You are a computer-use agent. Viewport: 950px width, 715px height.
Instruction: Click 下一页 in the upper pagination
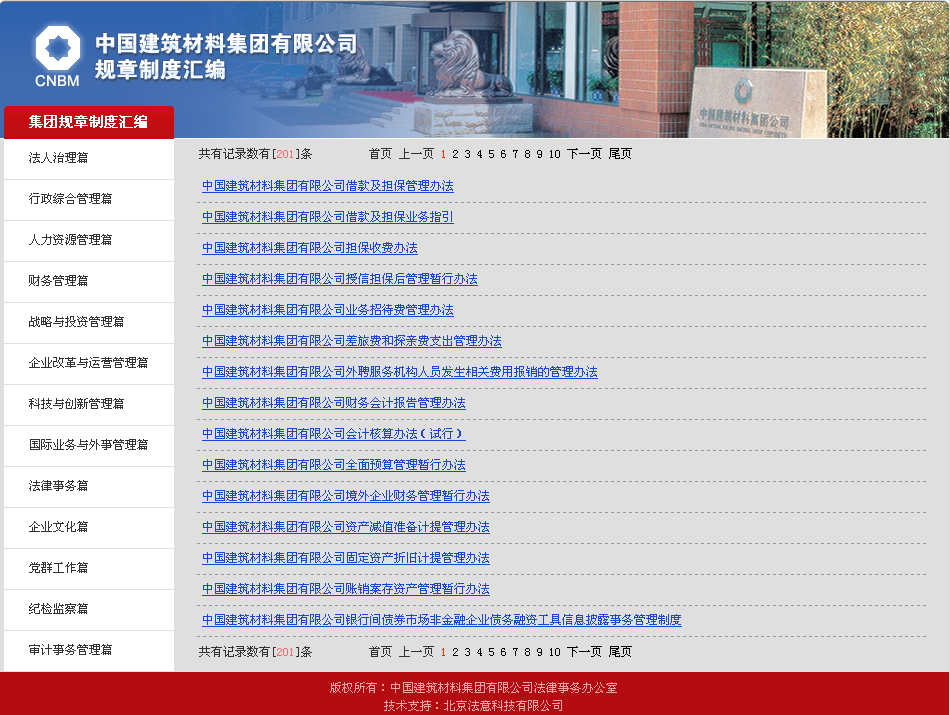(x=585, y=154)
